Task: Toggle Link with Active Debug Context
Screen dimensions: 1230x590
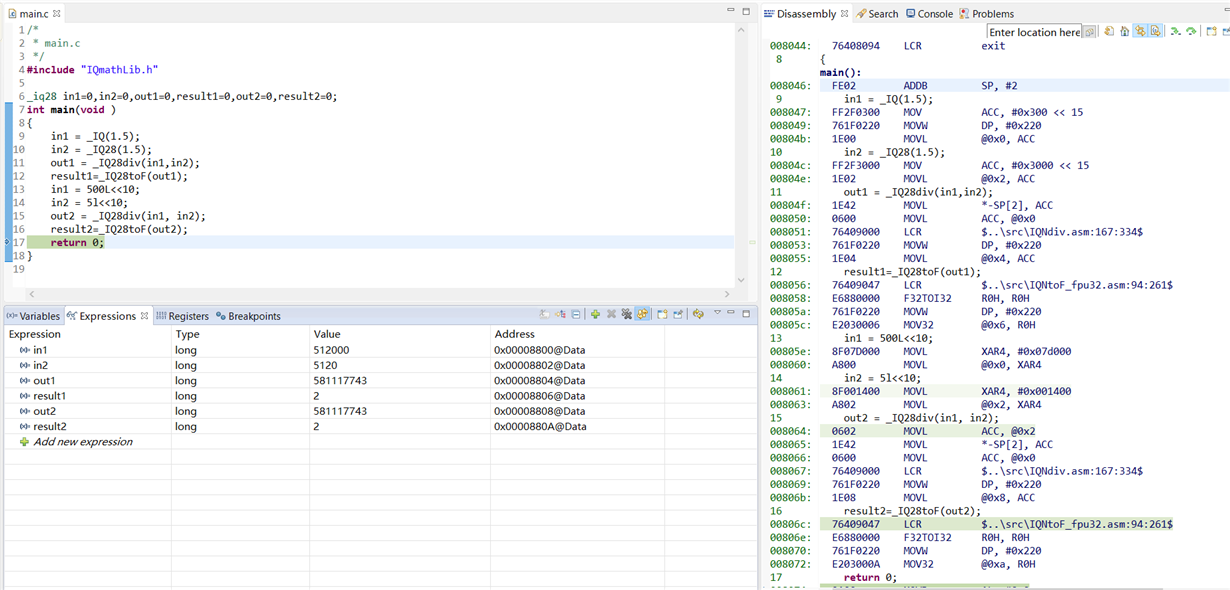Action: pos(1140,32)
